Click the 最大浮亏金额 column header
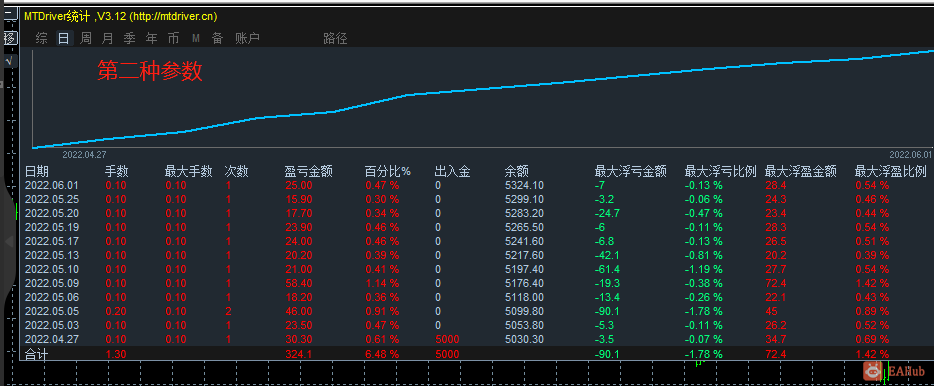The width and height of the screenshot is (934, 386). click(630, 172)
